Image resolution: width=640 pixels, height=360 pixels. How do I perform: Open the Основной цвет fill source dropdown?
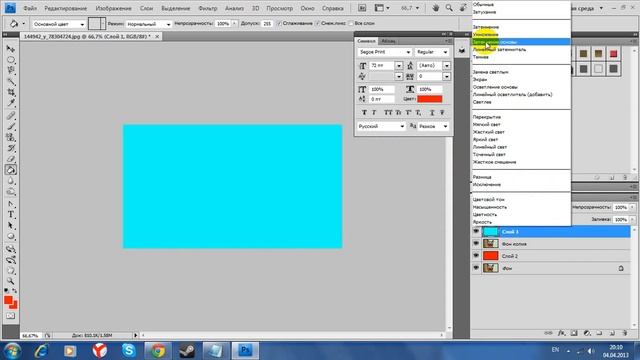[59, 24]
